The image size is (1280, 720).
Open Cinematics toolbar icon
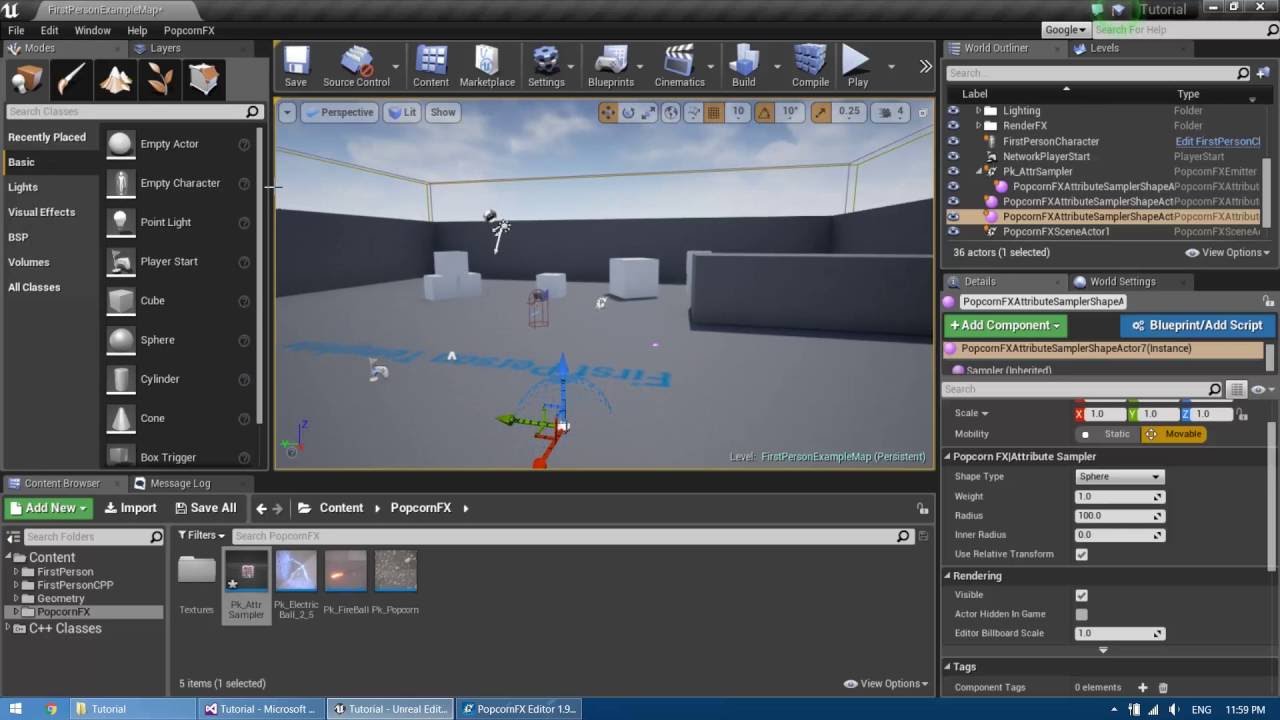click(680, 67)
